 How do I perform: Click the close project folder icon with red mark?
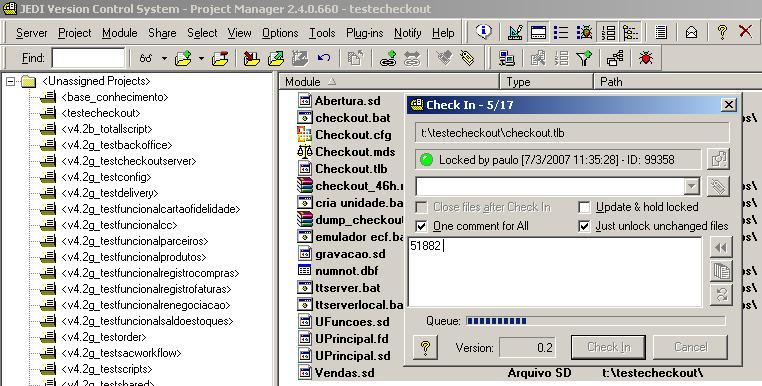220,58
